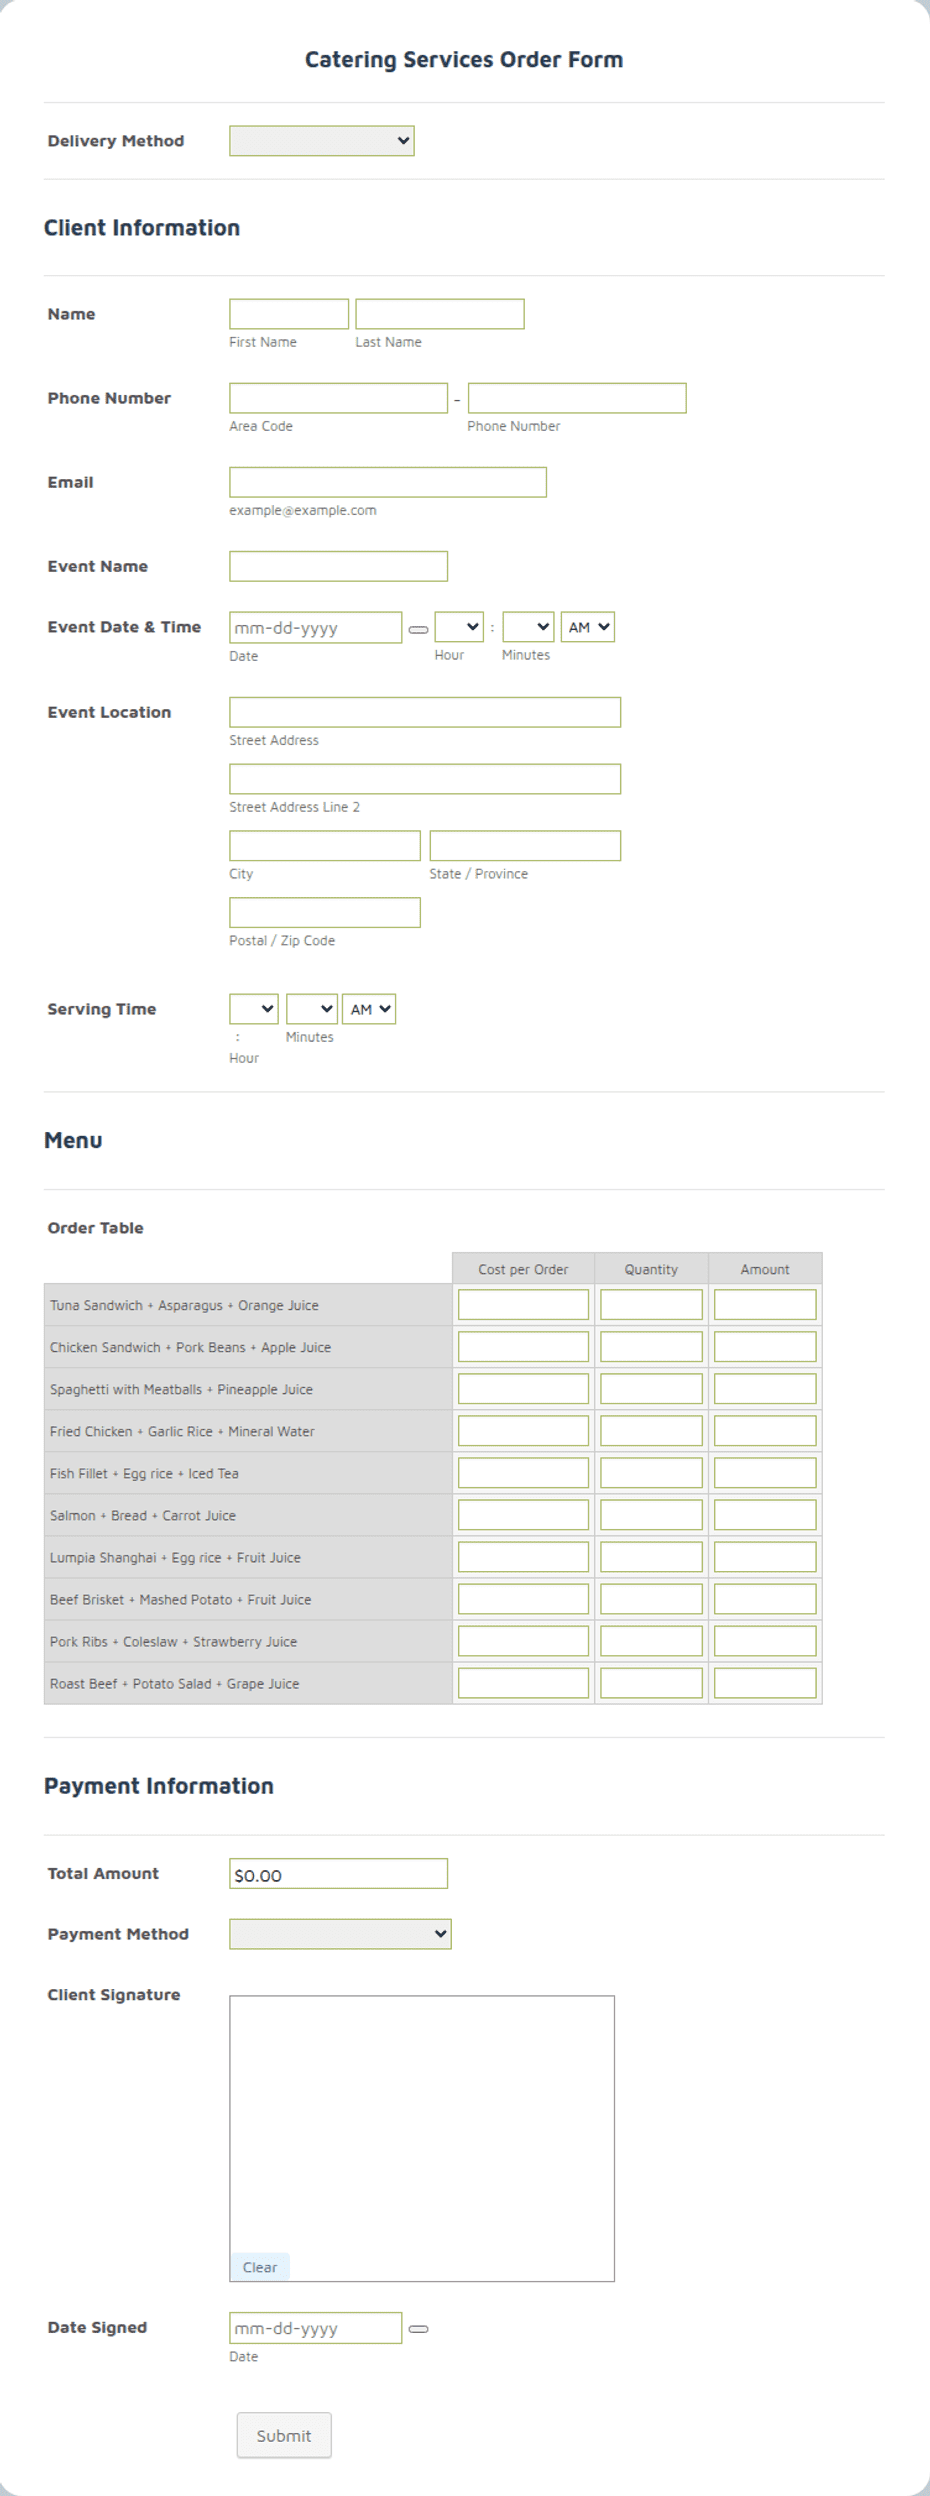The height and width of the screenshot is (2496, 930).
Task: Click Cost per Order for Tuna Sandwich row
Action: coord(523,1305)
